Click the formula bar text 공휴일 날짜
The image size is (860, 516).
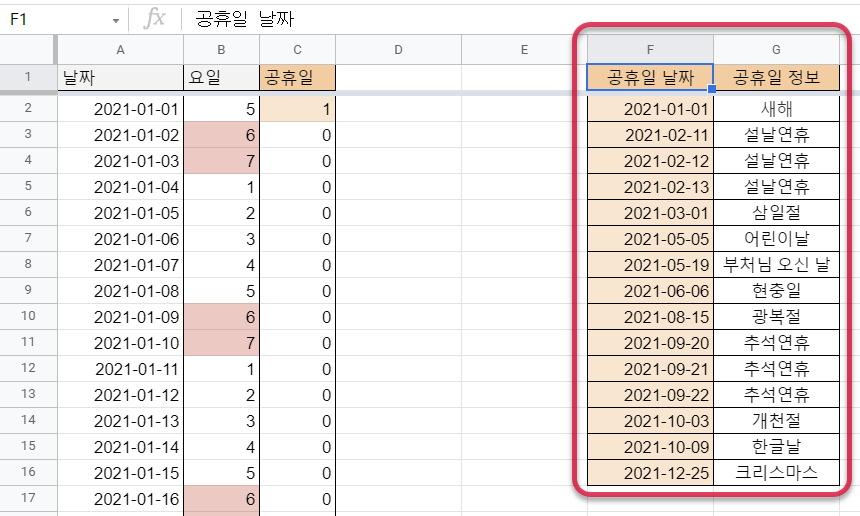(245, 19)
